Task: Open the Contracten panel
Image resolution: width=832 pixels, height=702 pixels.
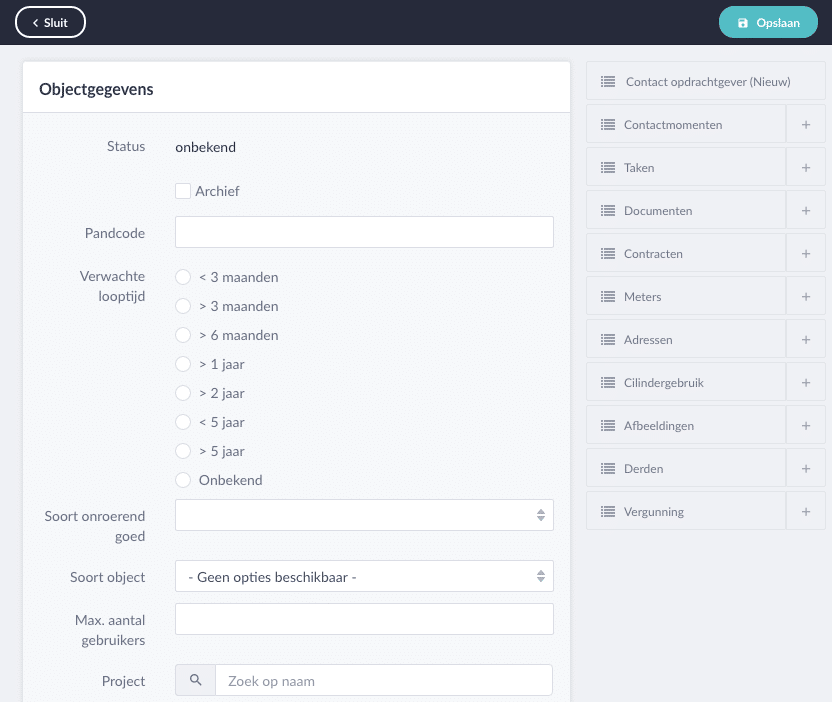Action: 686,253
